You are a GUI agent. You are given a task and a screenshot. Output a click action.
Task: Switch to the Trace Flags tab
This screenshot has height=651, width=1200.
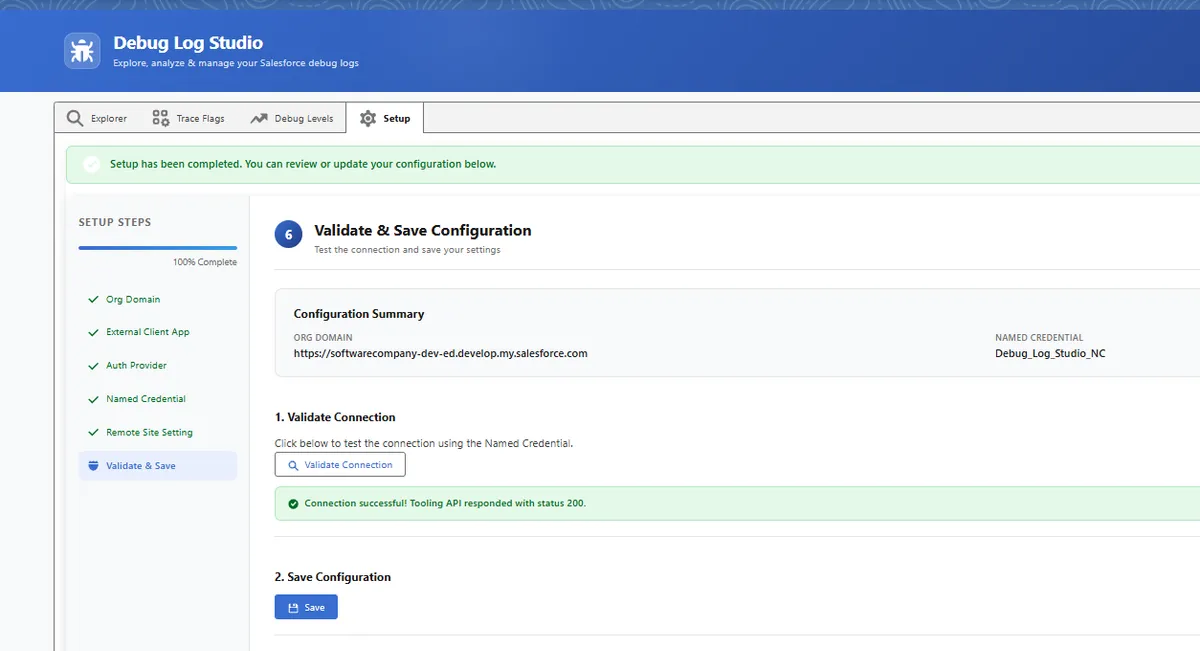tap(188, 118)
